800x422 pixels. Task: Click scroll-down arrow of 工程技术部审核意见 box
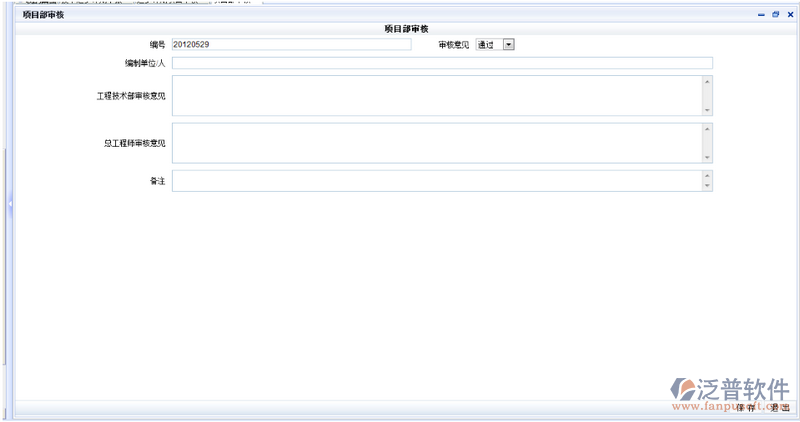[x=707, y=110]
